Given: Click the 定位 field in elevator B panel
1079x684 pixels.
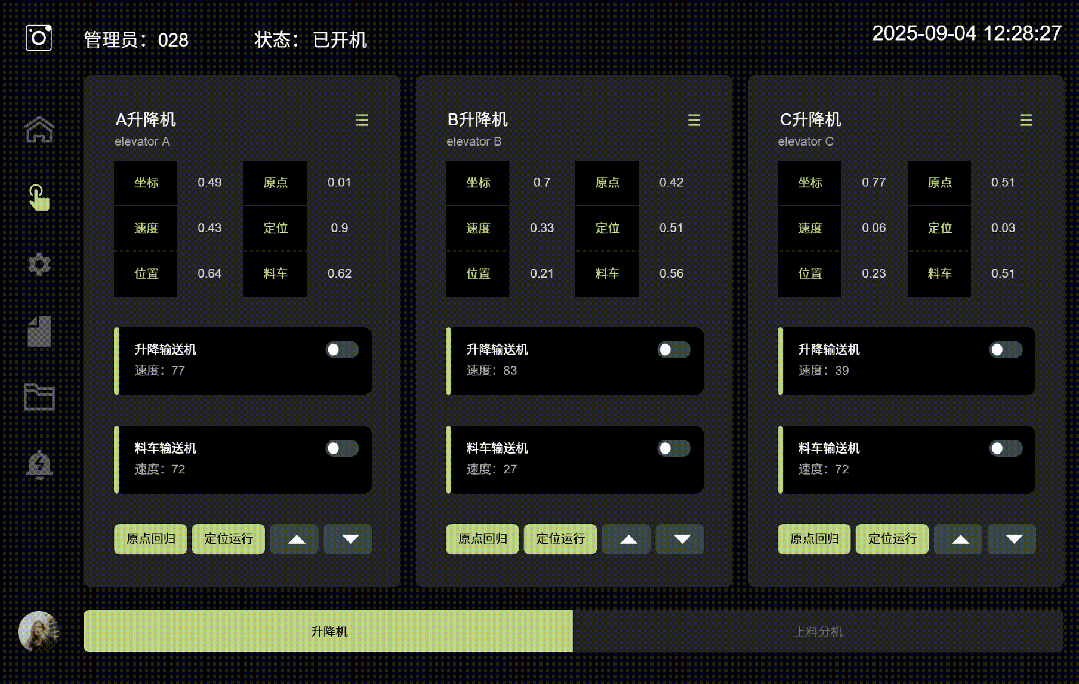Looking at the screenshot, I should click(606, 227).
